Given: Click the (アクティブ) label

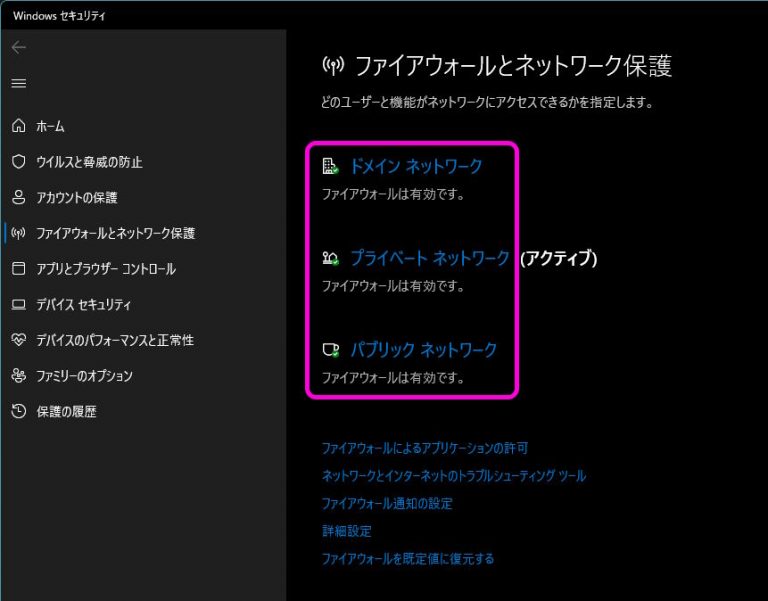Looking at the screenshot, I should pyautogui.click(x=558, y=258).
